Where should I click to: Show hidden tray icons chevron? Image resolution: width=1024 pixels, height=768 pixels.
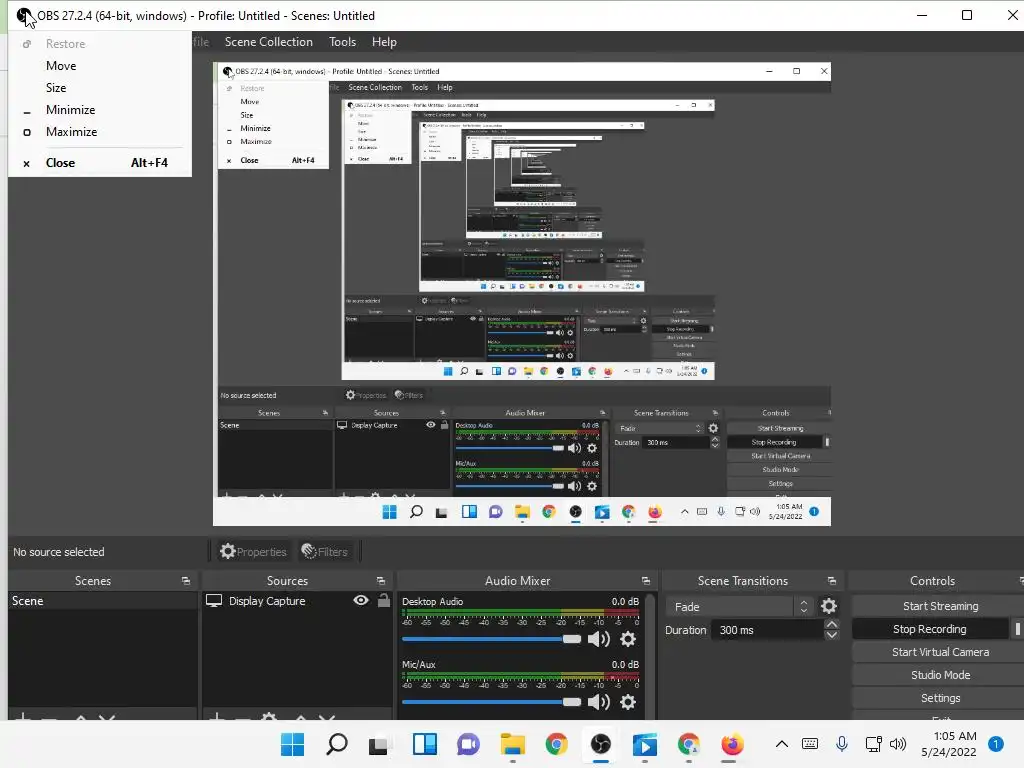(782, 744)
